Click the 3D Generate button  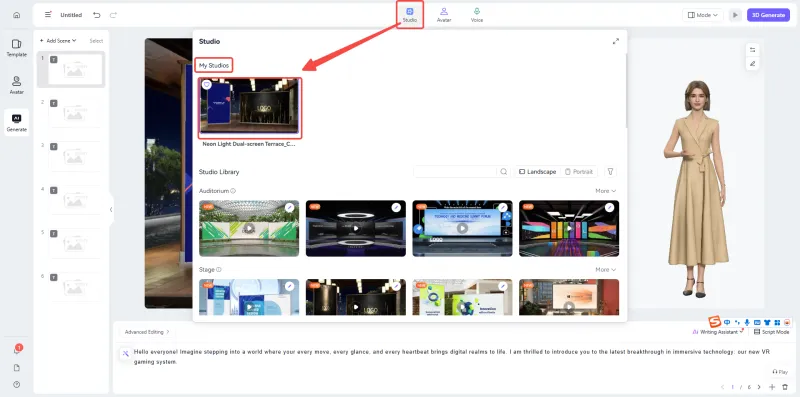[x=768, y=15]
